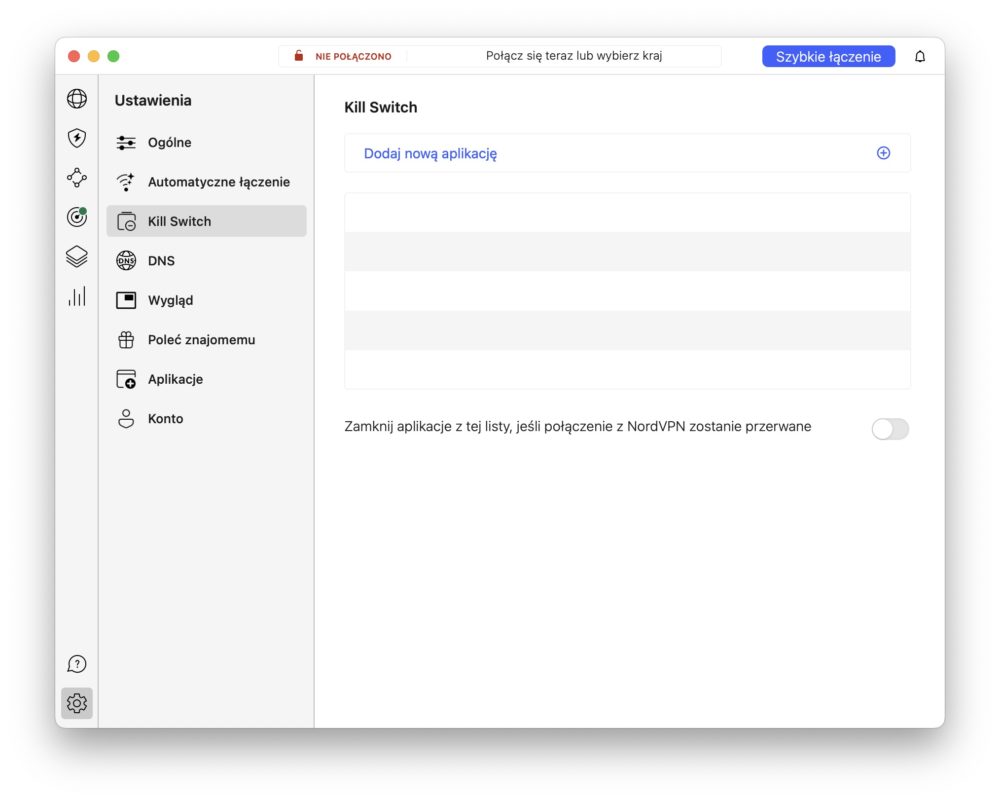
Task: Minimize window with yellow button
Action: pyautogui.click(x=94, y=56)
